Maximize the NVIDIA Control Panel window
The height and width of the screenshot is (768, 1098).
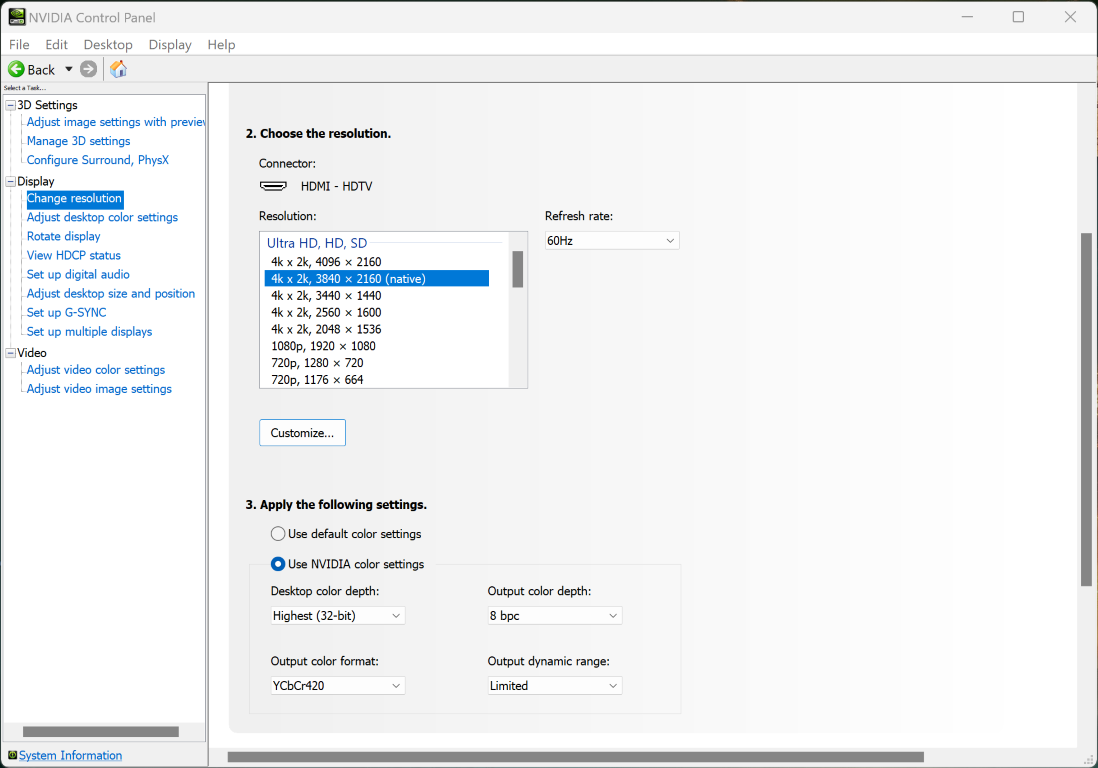(x=1018, y=17)
